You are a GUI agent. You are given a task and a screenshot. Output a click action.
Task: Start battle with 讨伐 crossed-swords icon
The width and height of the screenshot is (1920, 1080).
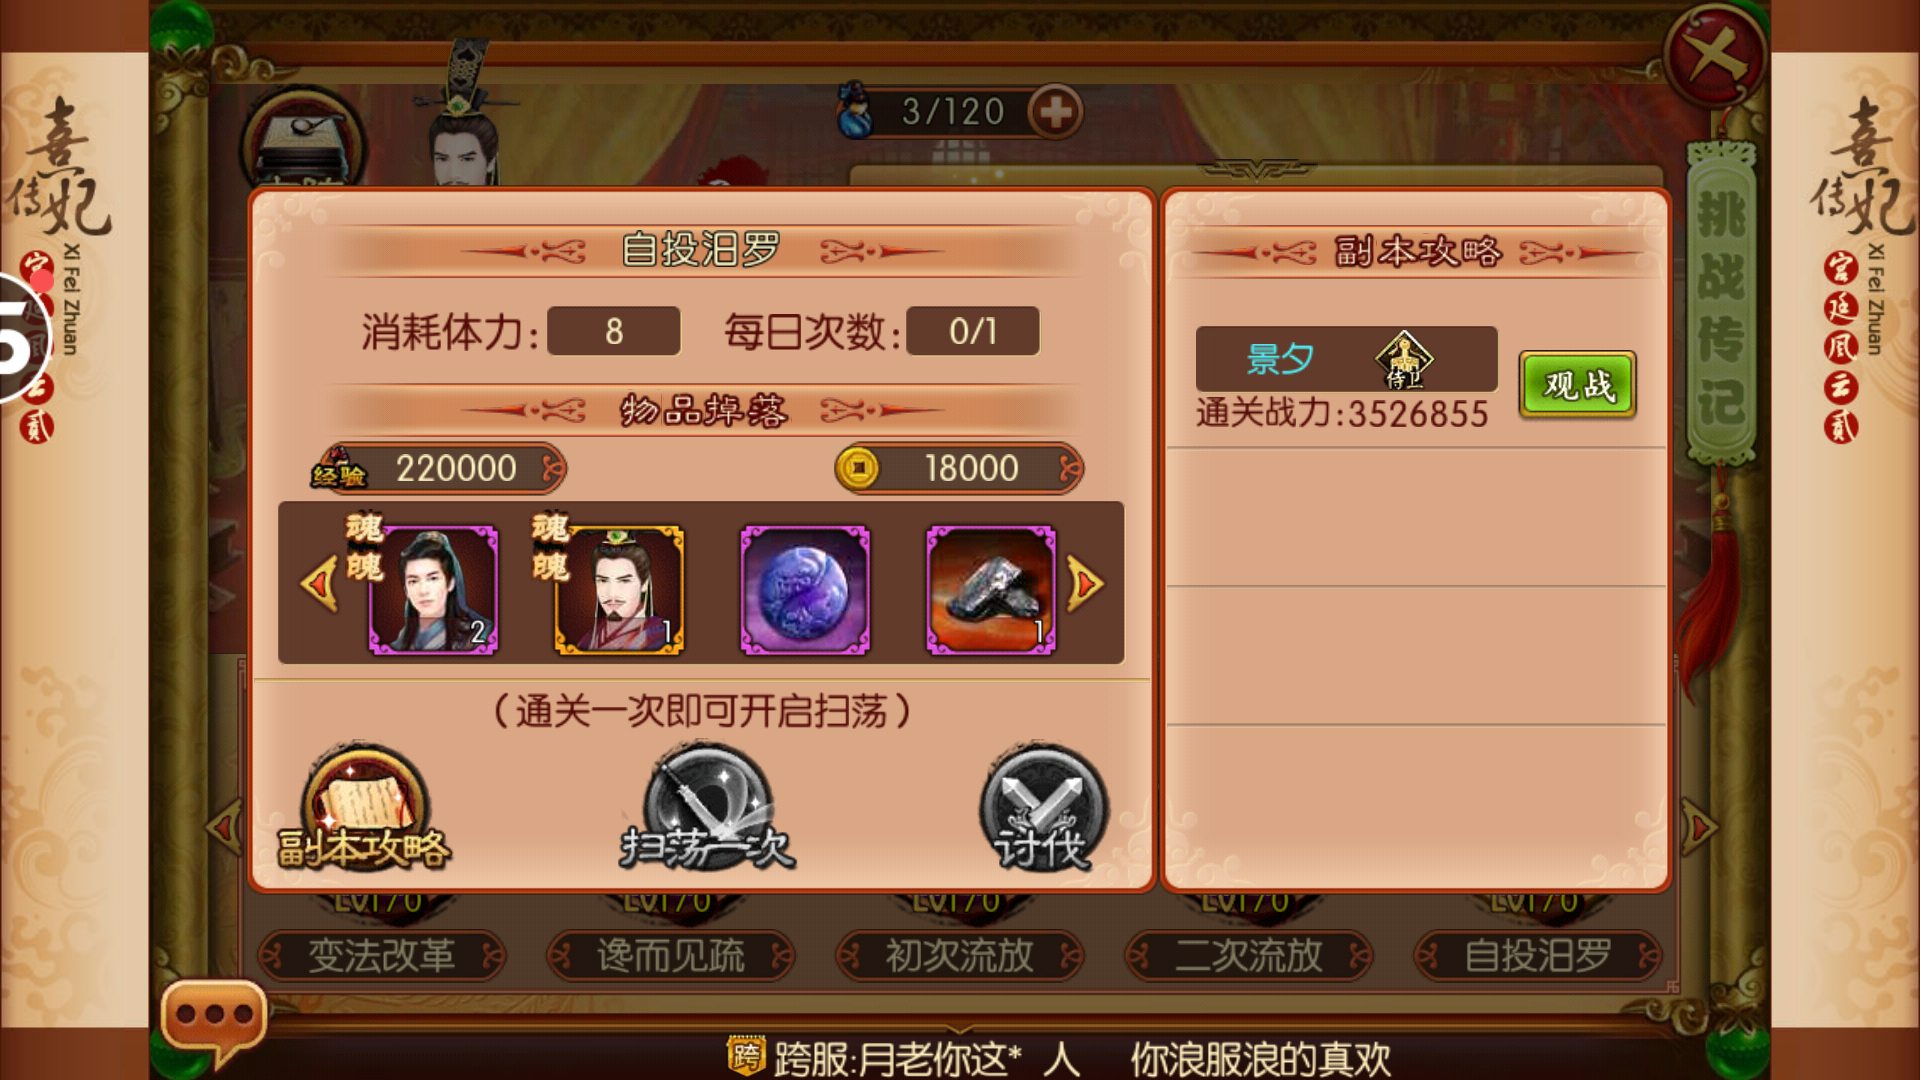click(x=1043, y=808)
